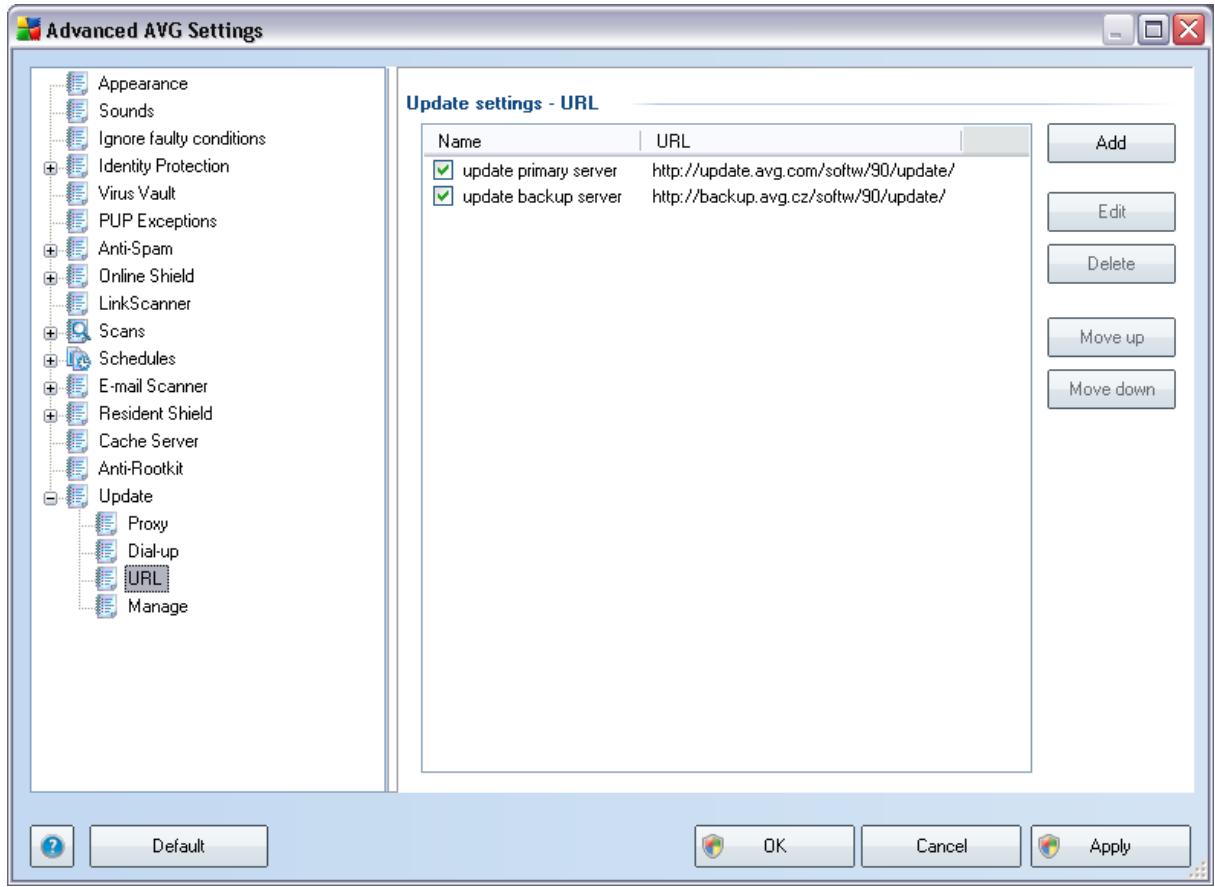
Task: Uncheck the update primary server checkbox
Action: coord(443,171)
